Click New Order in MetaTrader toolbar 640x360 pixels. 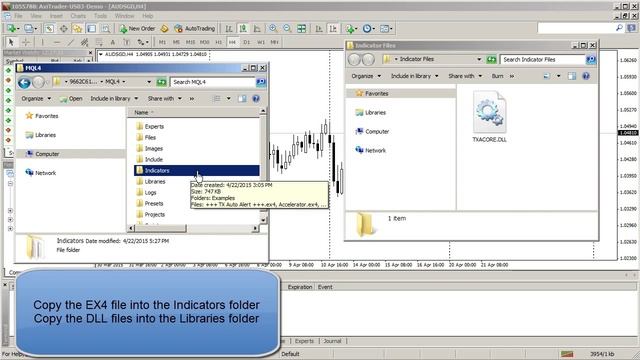(138, 29)
